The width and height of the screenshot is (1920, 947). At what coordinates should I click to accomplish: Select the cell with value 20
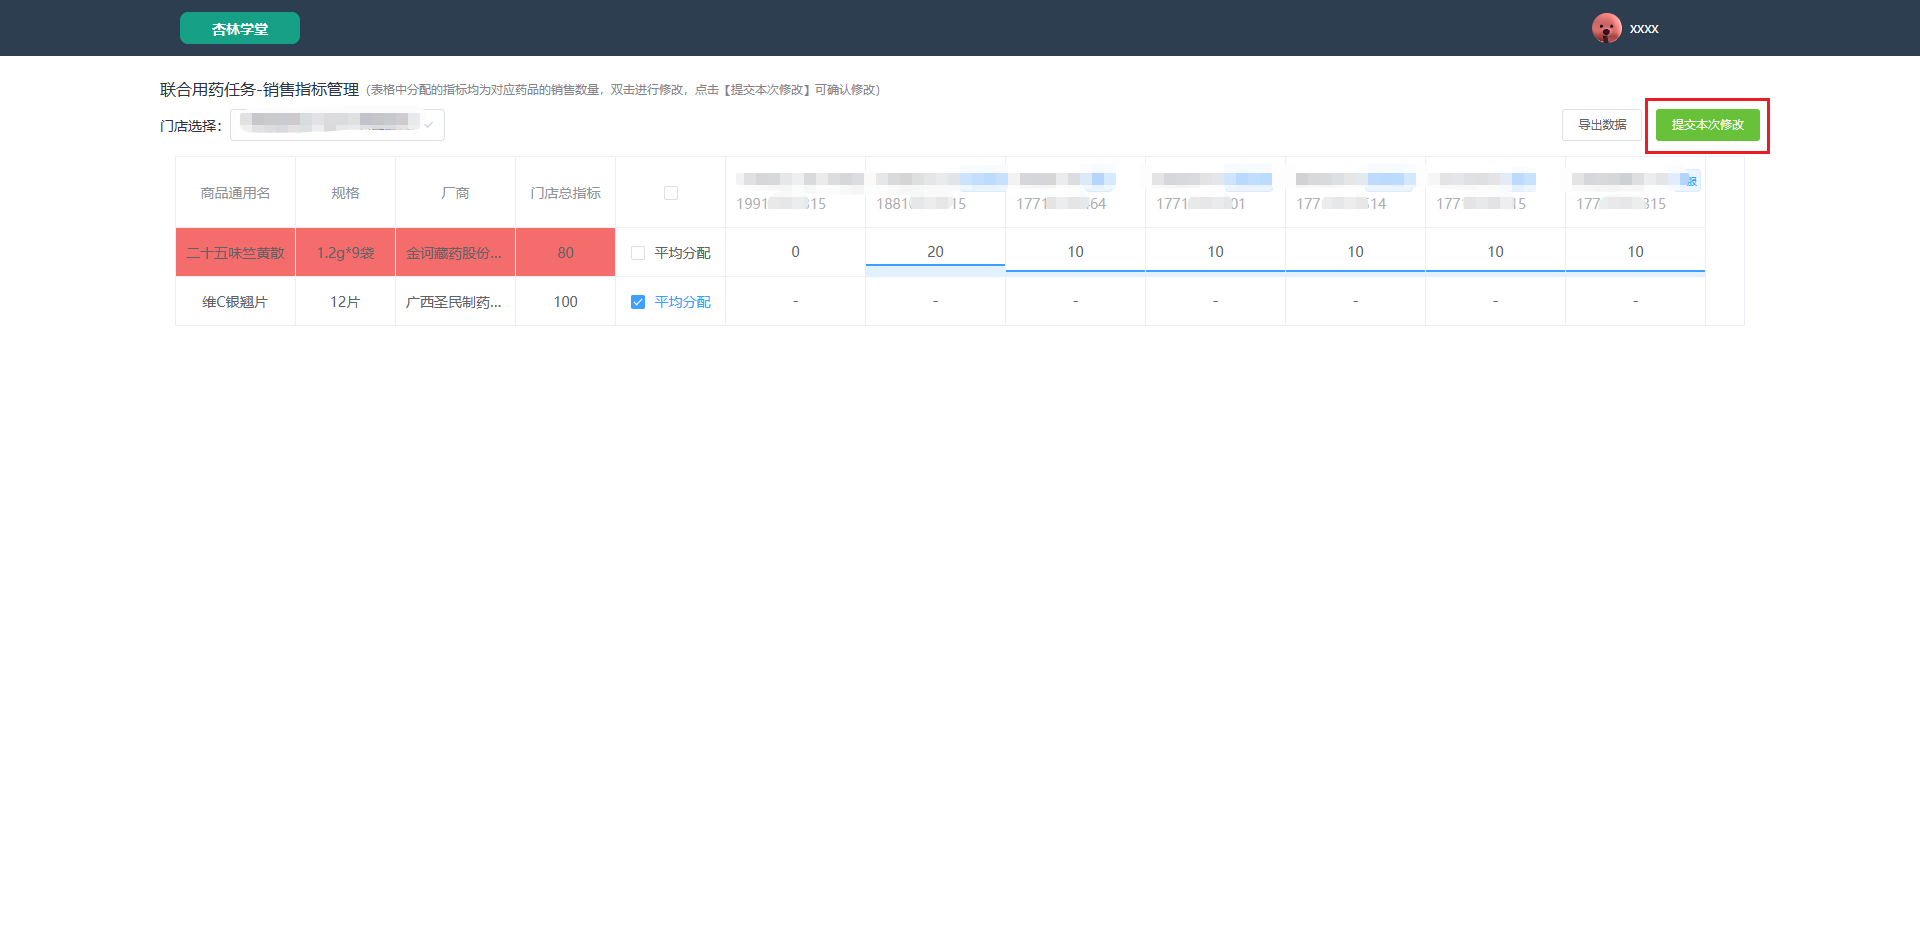tap(935, 252)
